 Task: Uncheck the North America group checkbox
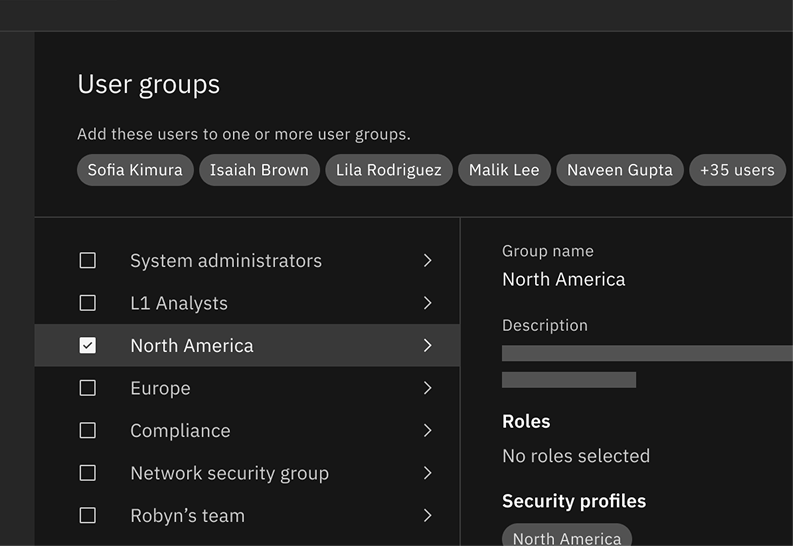[x=88, y=346]
